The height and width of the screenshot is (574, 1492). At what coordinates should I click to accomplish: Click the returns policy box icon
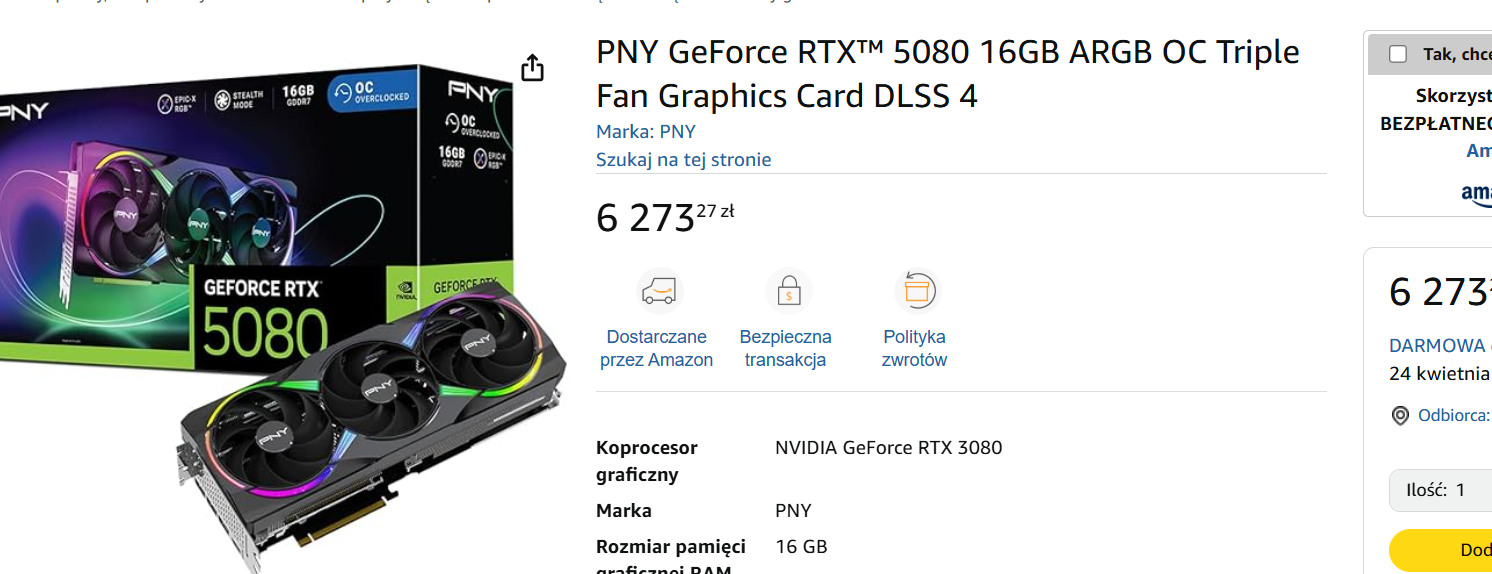916,291
